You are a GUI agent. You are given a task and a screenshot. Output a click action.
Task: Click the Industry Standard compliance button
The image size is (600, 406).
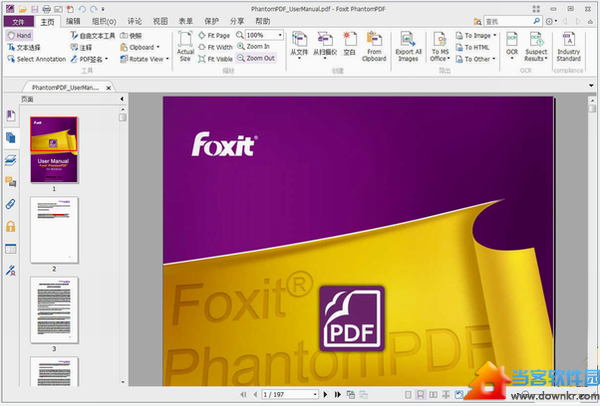(569, 47)
